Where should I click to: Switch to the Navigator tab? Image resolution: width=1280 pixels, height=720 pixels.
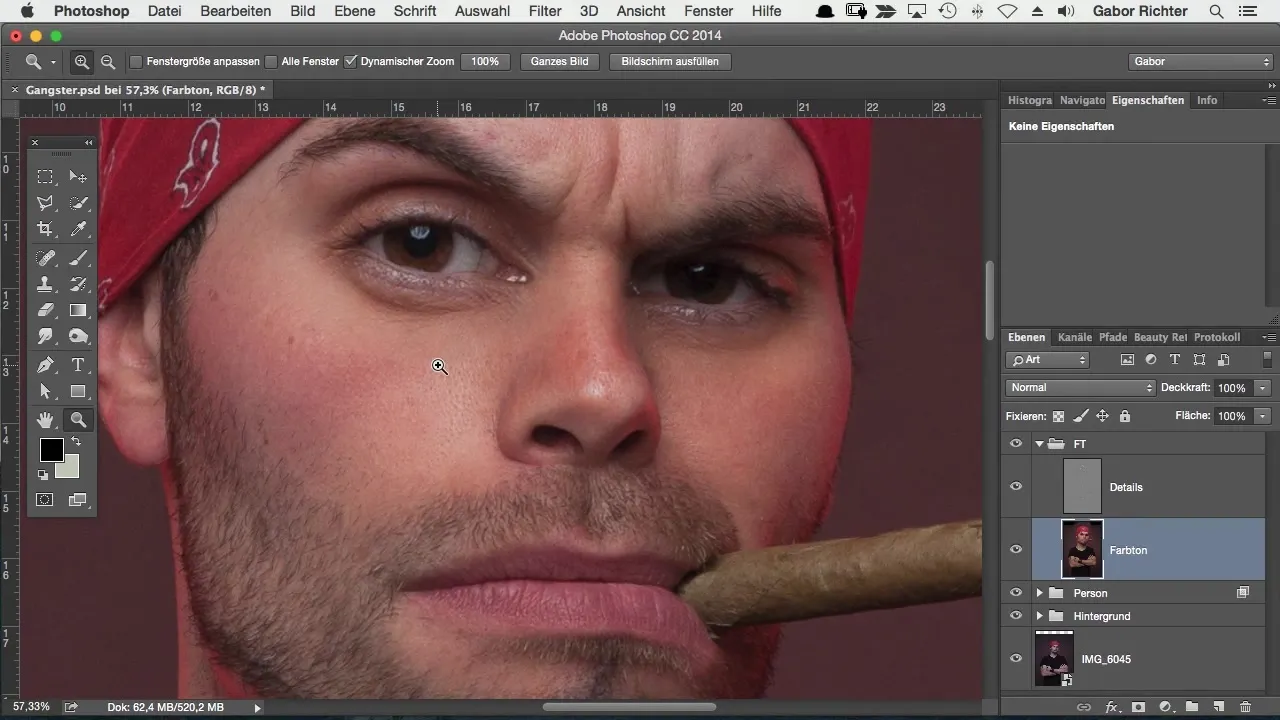pyautogui.click(x=1082, y=100)
